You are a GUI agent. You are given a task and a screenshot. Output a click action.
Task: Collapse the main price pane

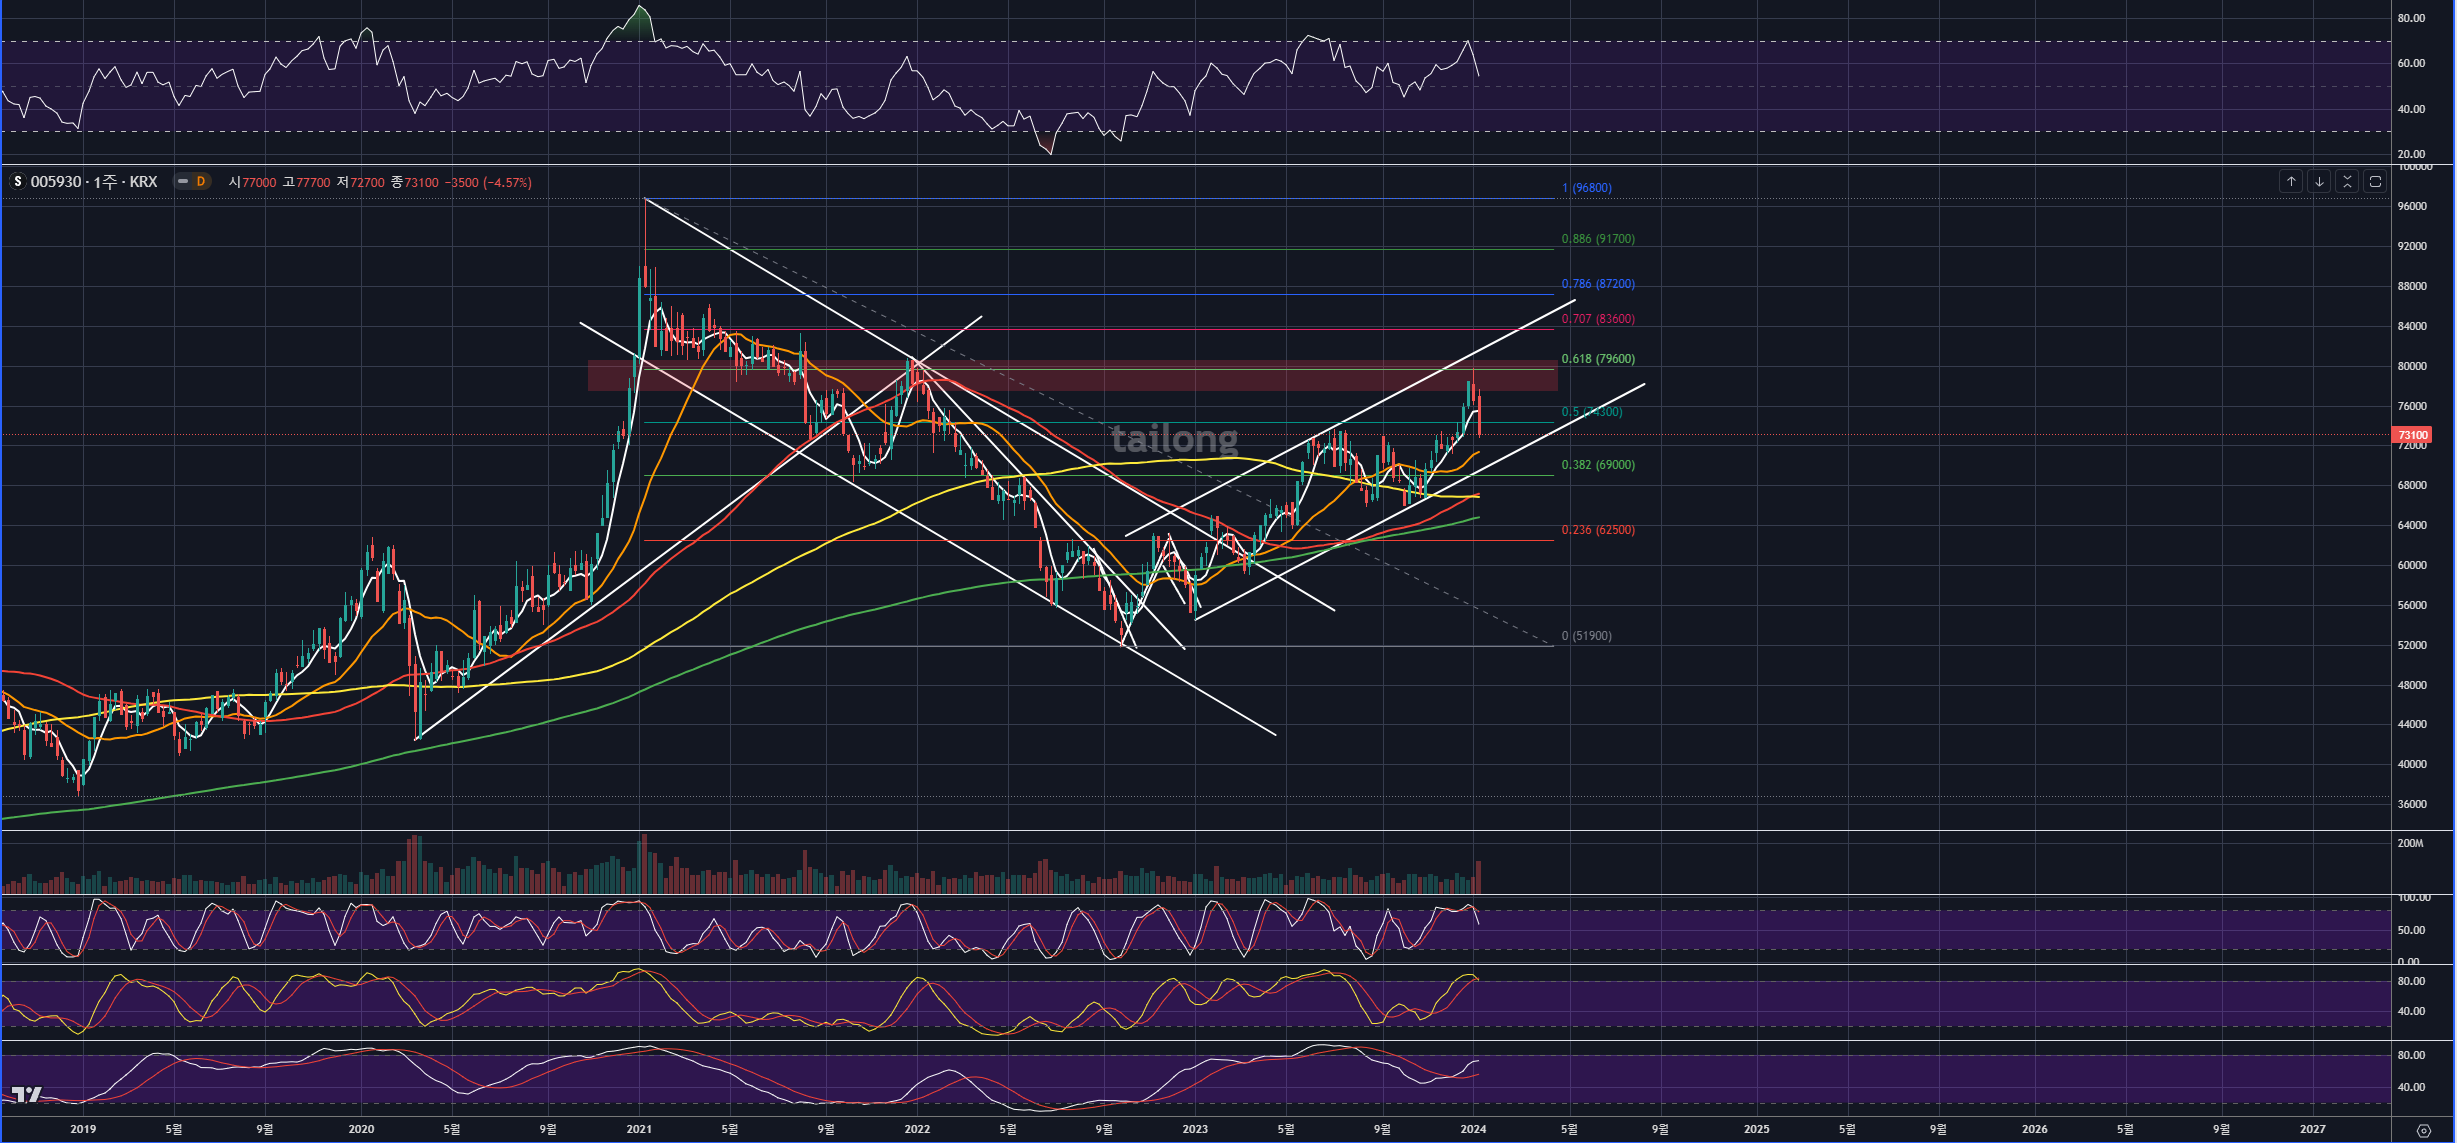click(x=2347, y=181)
